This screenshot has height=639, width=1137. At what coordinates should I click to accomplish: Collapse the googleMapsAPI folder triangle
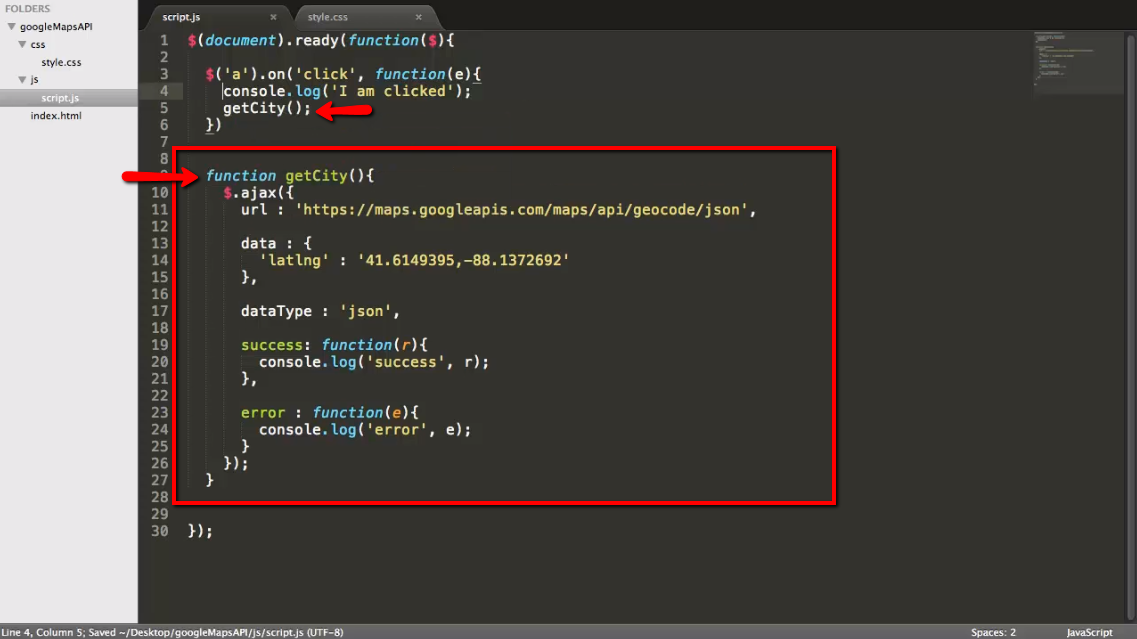click(12, 27)
